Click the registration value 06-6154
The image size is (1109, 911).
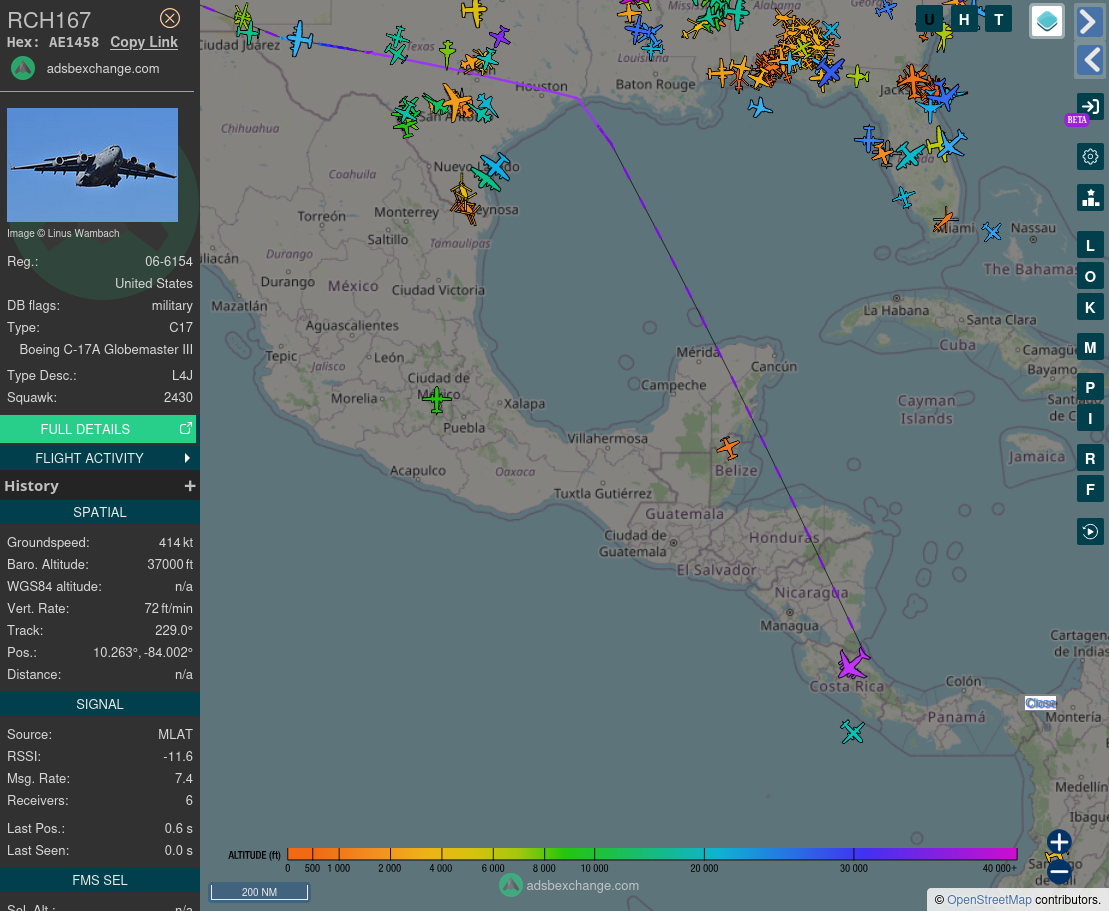click(169, 262)
